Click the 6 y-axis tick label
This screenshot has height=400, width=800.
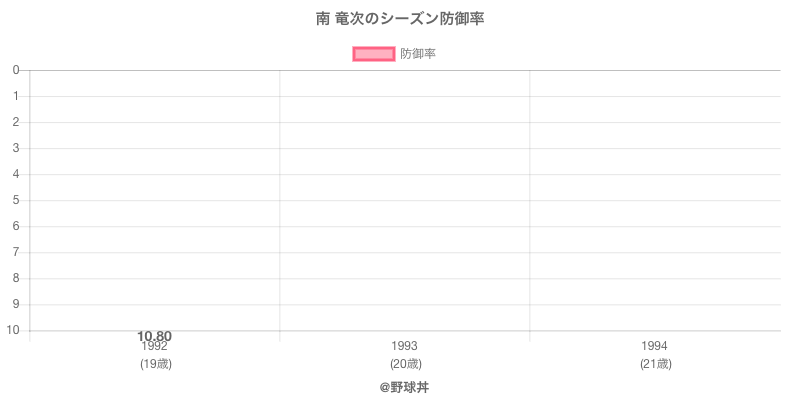(x=17, y=226)
